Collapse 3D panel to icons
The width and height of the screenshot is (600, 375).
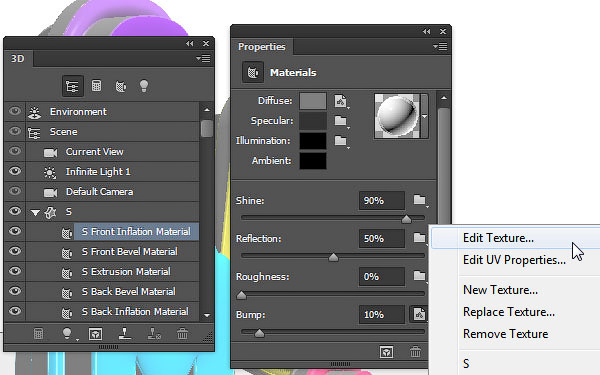[190, 44]
